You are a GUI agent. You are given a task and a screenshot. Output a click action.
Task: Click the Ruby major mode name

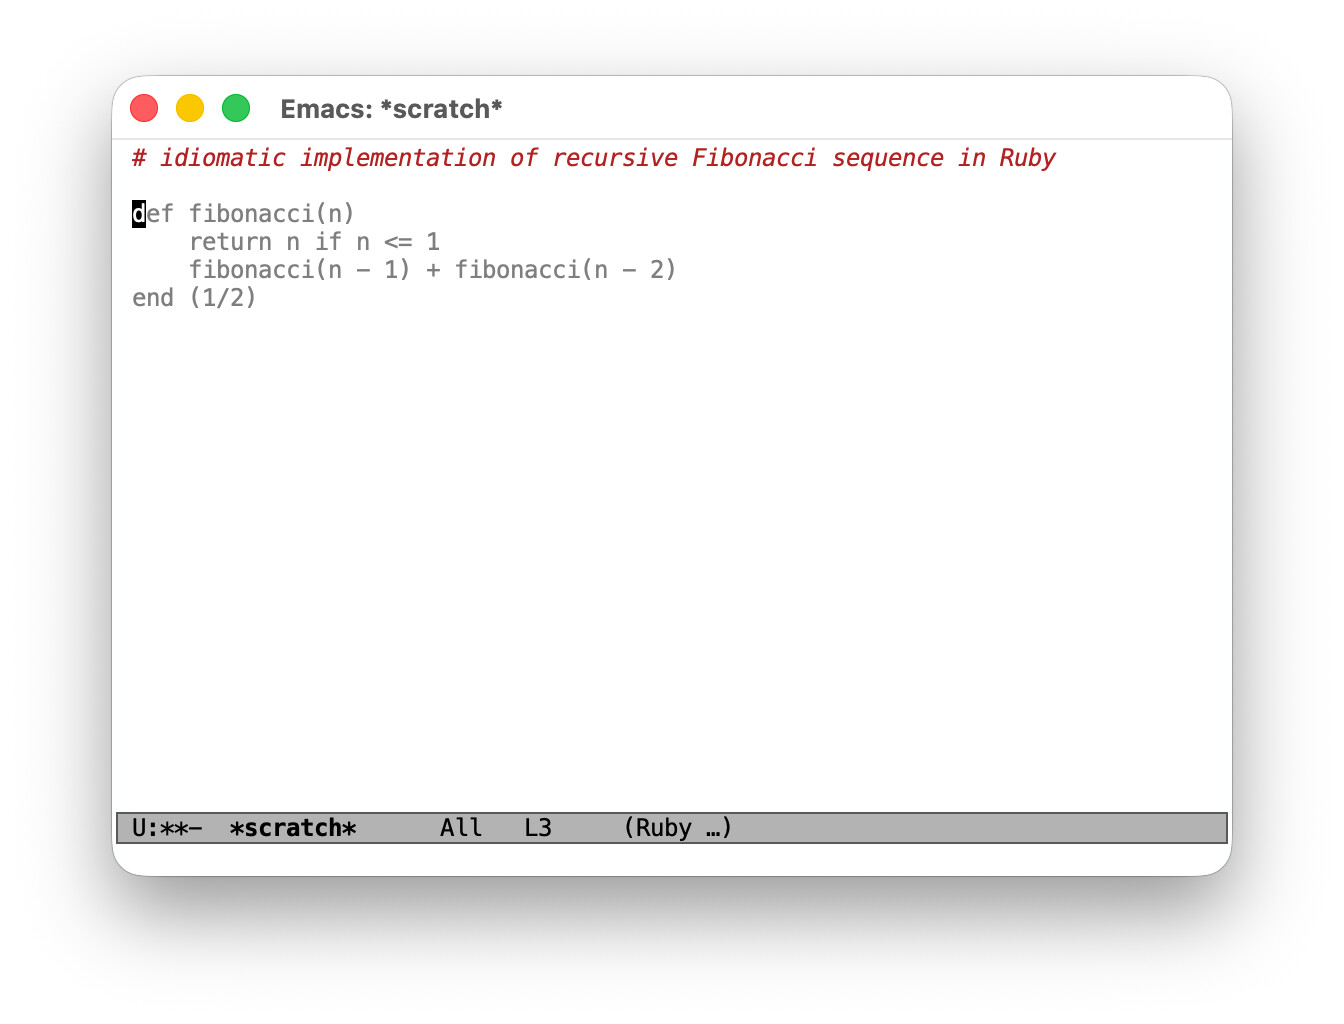tap(666, 827)
